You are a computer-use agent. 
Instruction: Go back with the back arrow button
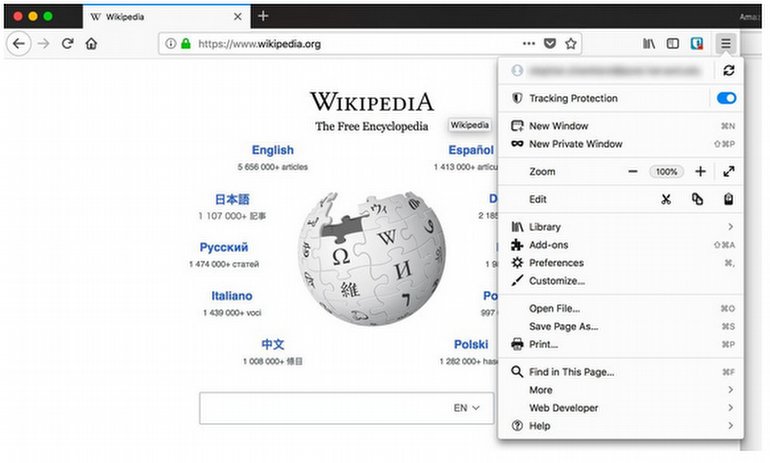19,44
